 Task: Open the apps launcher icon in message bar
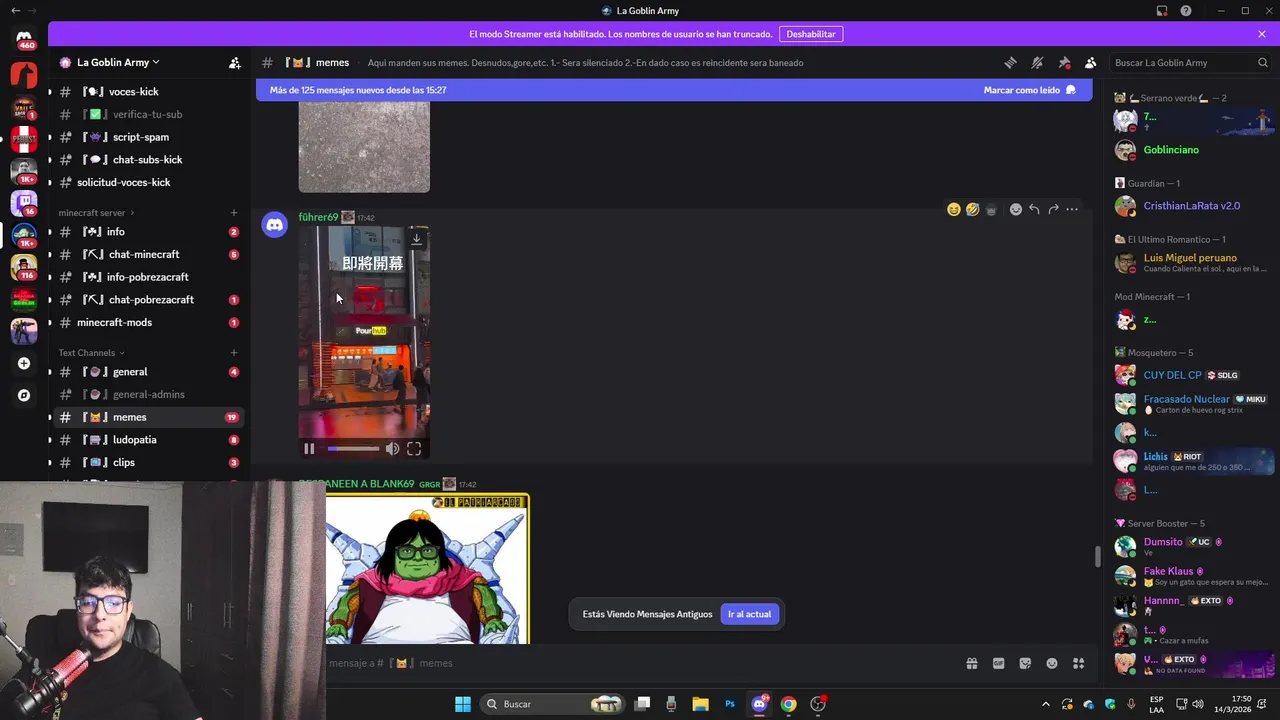1078,663
